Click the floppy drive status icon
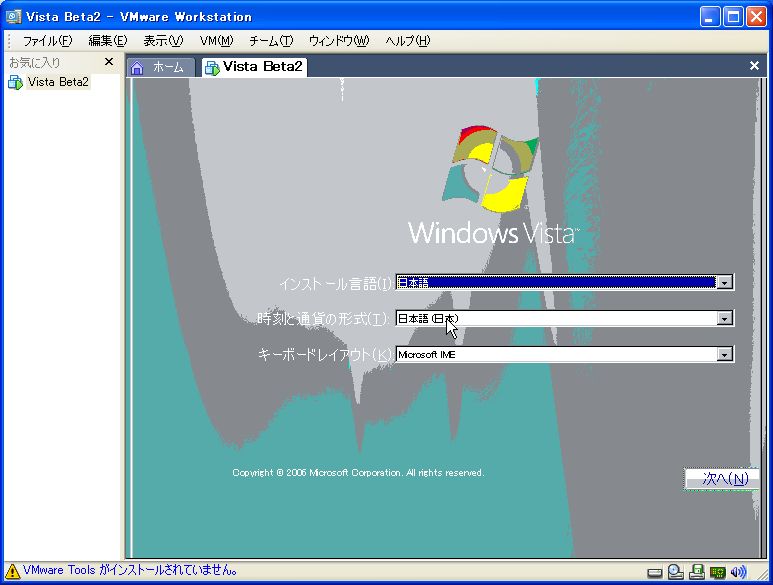773x585 pixels. click(x=697, y=572)
